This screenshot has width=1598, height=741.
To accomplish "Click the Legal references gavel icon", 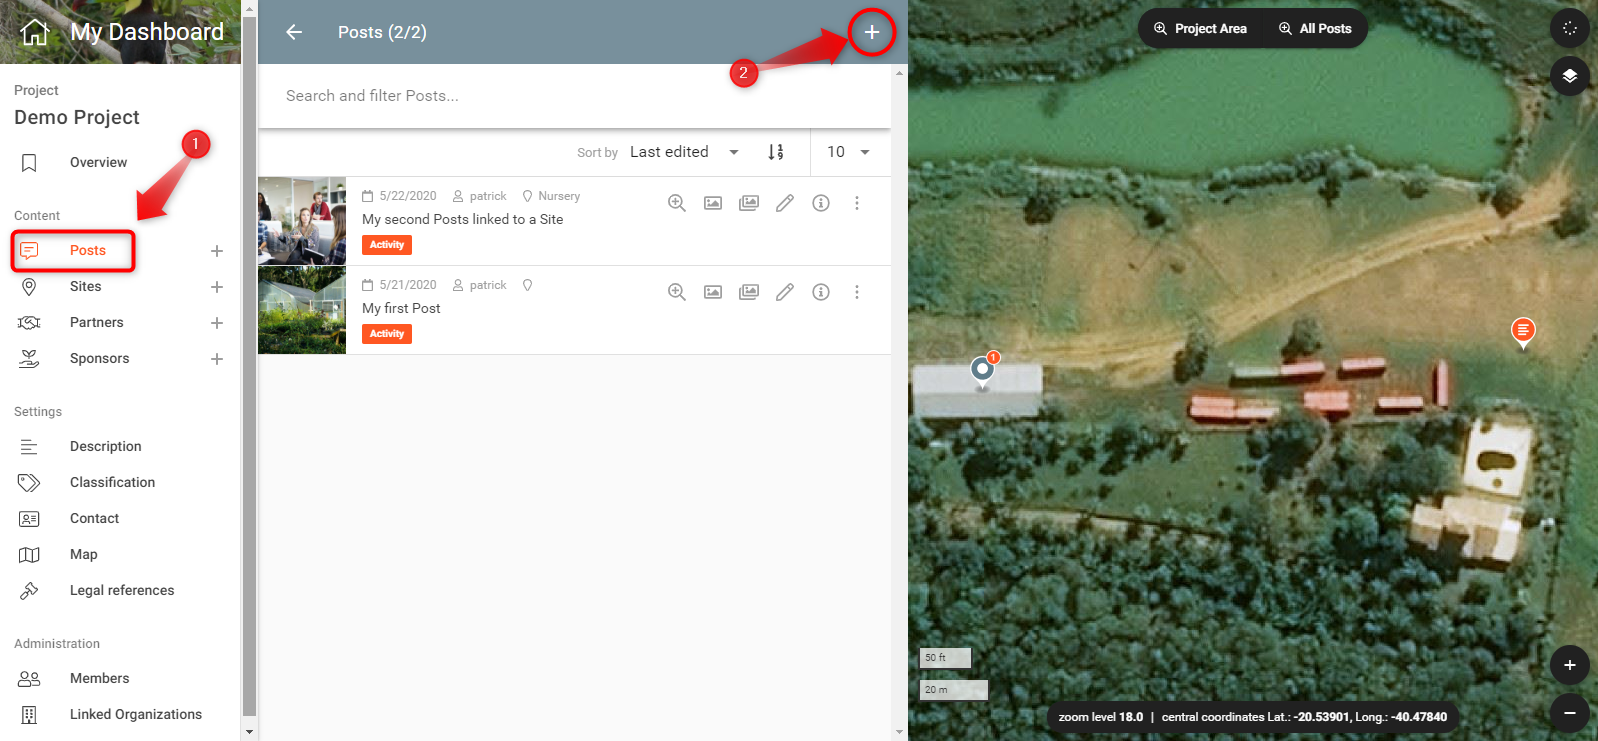I will click(29, 591).
